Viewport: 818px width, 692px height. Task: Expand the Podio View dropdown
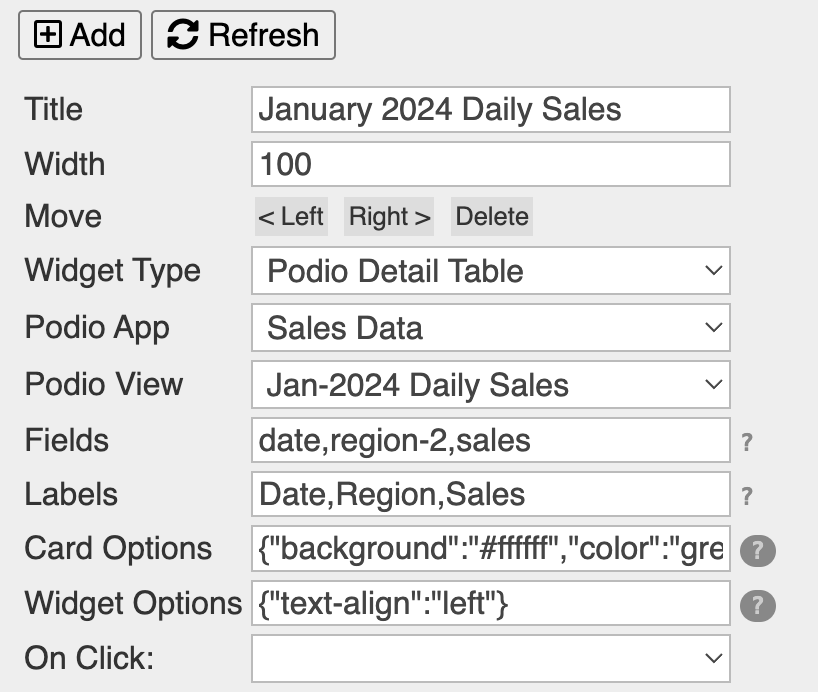pyautogui.click(x=490, y=385)
